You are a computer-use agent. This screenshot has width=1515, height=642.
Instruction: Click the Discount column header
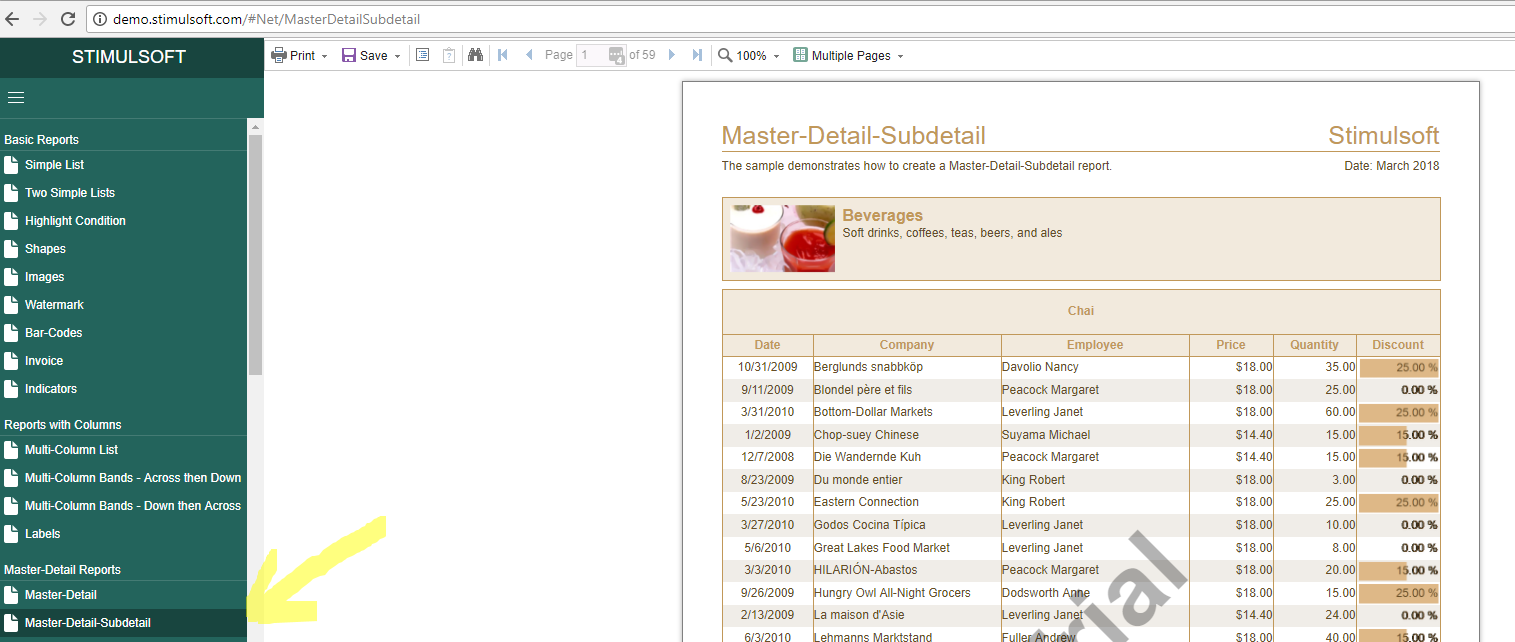point(1398,345)
